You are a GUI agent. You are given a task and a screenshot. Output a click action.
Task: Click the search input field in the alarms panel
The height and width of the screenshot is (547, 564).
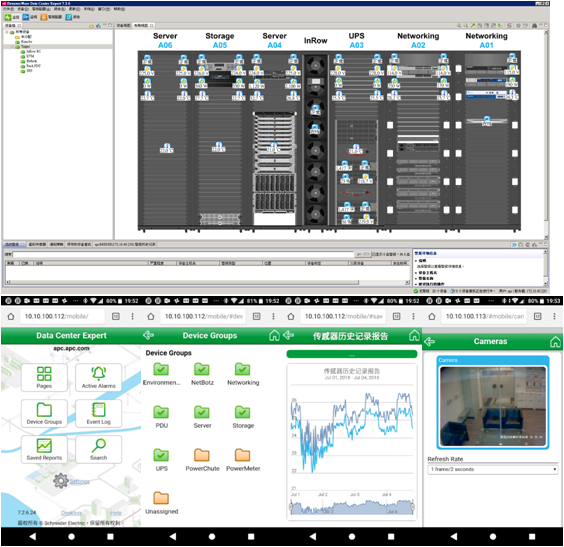pyautogui.click(x=183, y=254)
